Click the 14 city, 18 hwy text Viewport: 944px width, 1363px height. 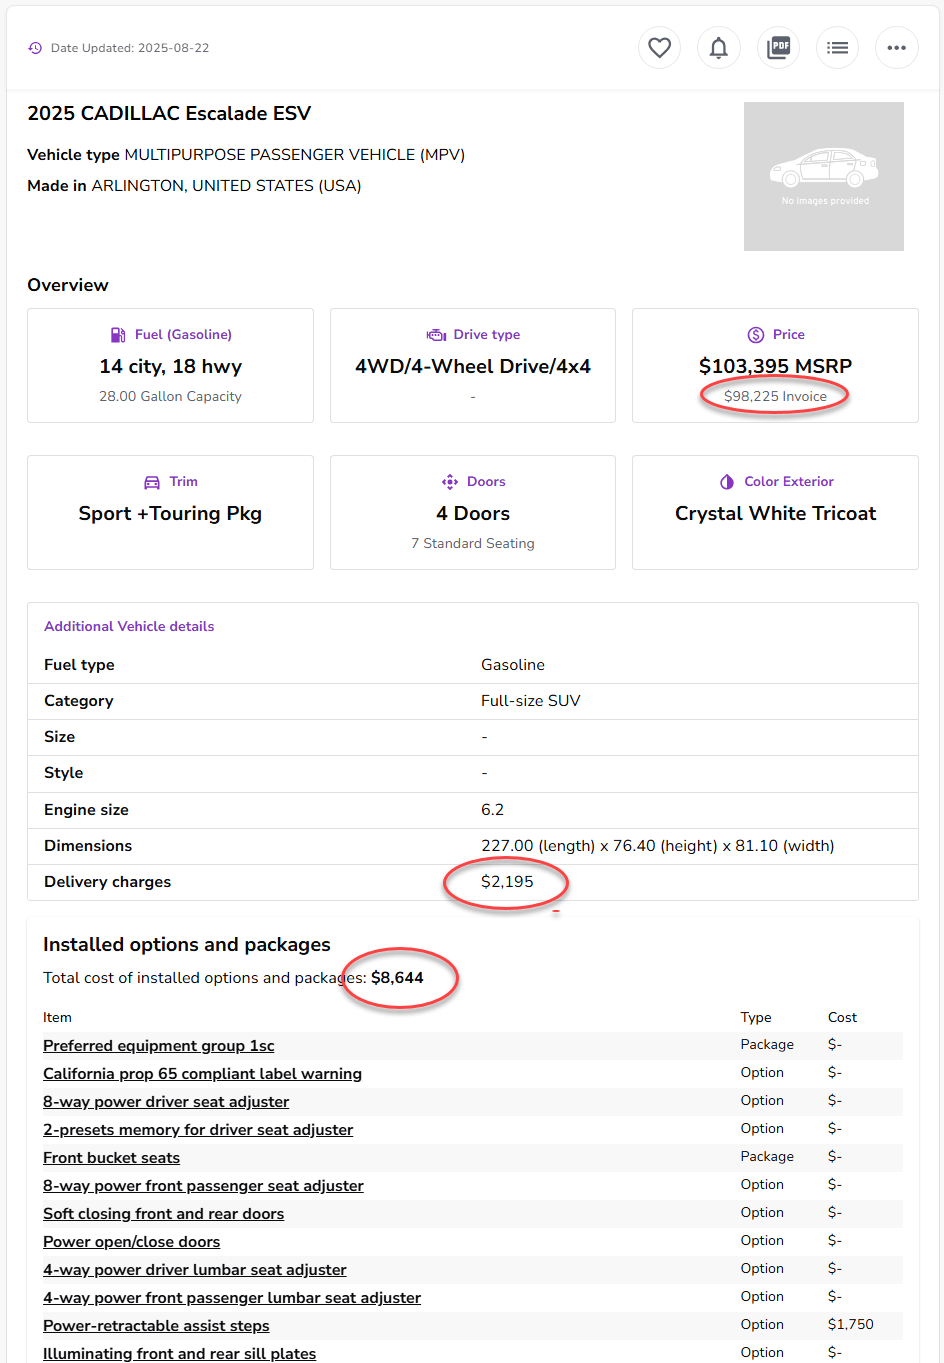tap(170, 366)
